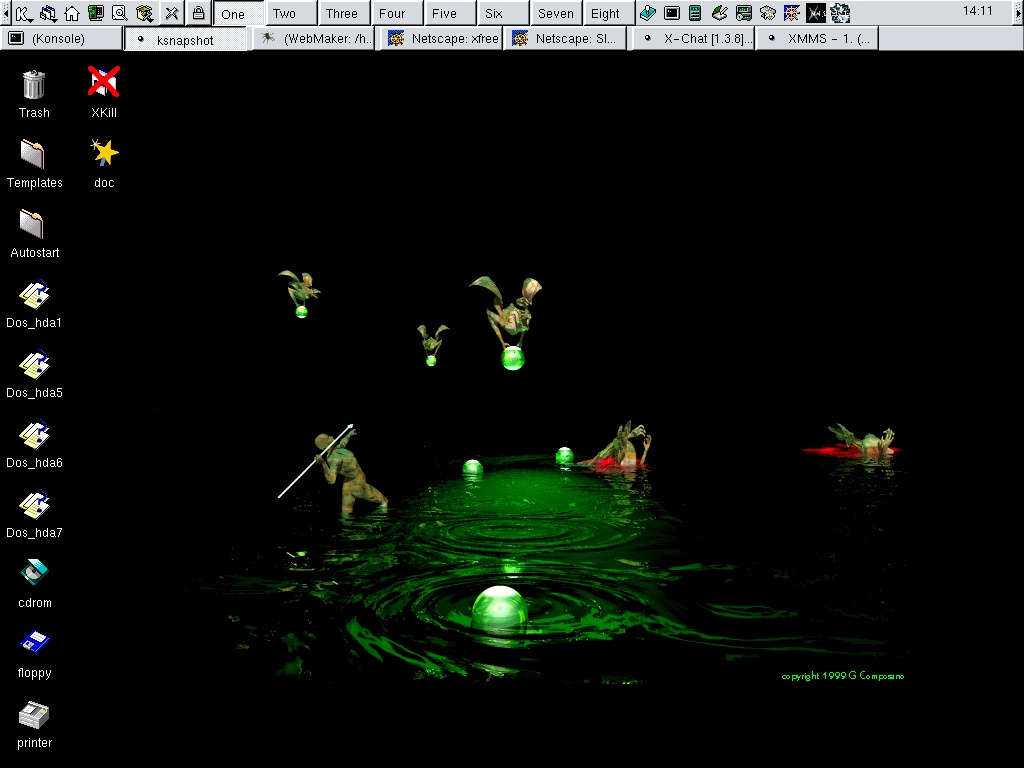Open the window list panel icon
Screen dimensions: 1024x768
click(x=48, y=12)
